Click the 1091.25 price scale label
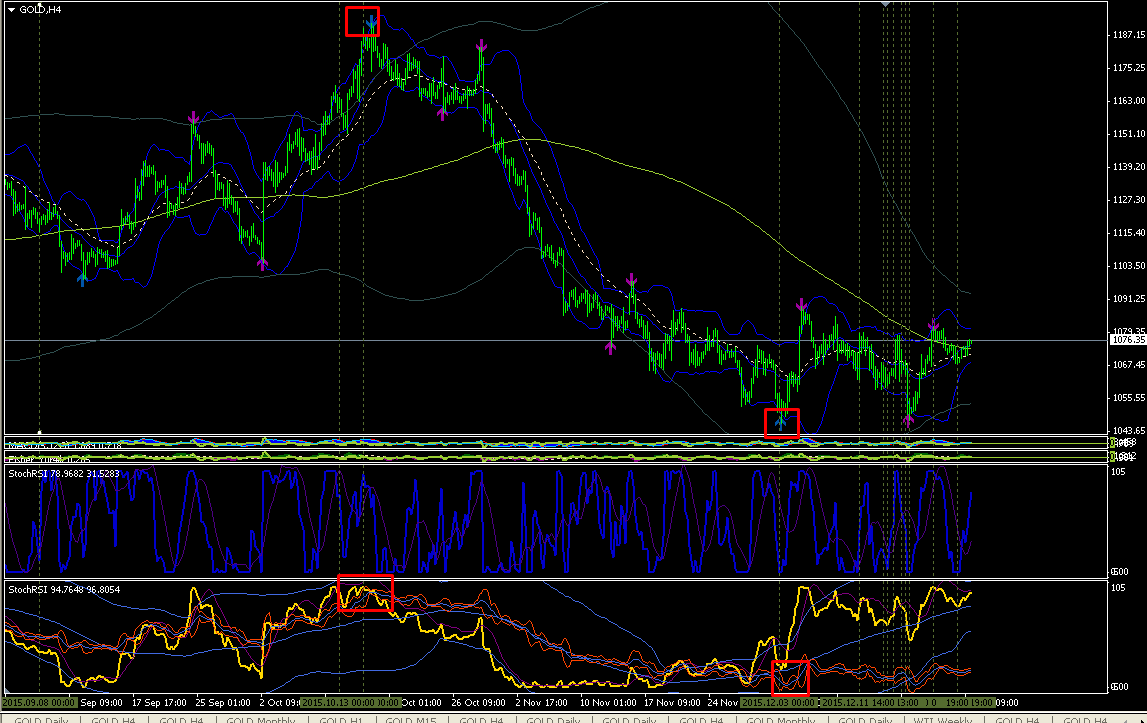This screenshot has height=723, width=1147. point(1129,299)
